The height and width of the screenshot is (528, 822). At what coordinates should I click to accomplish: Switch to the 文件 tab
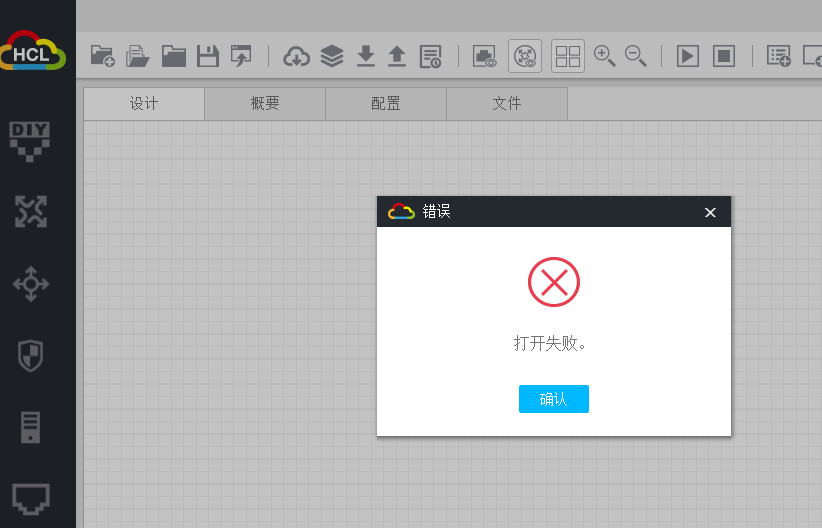click(507, 103)
